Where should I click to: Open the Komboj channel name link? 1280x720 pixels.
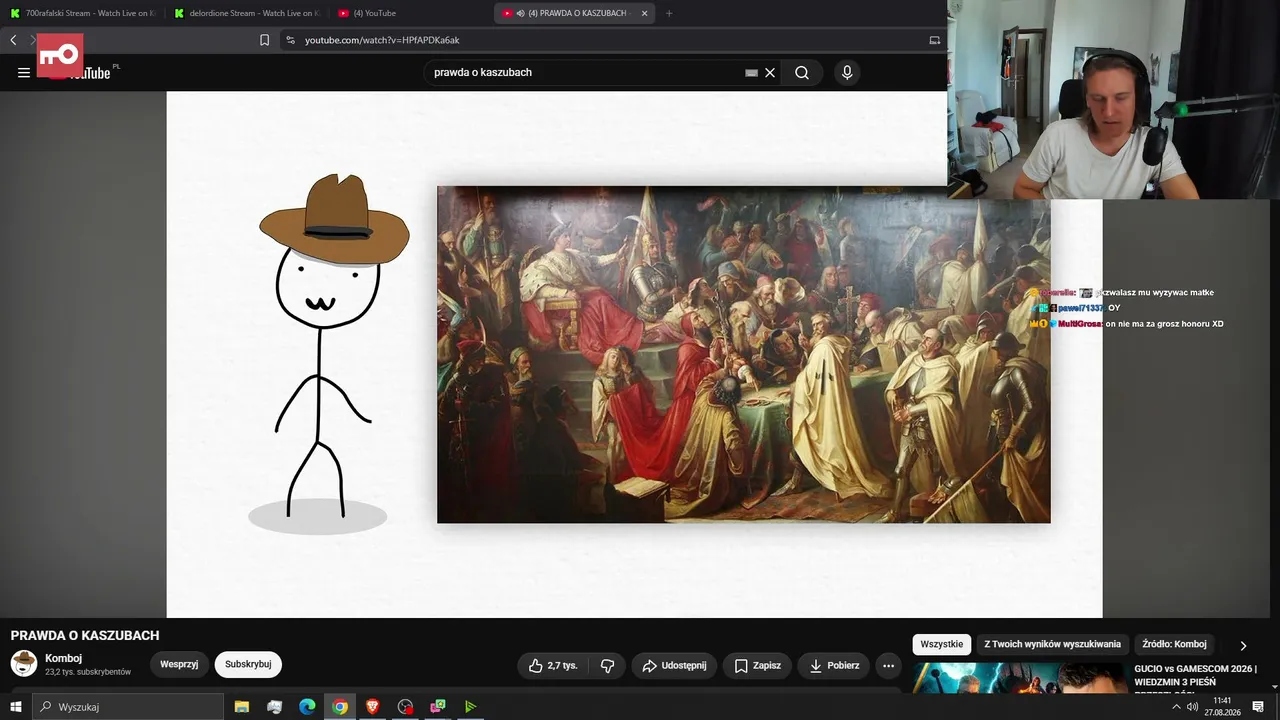pos(63,658)
